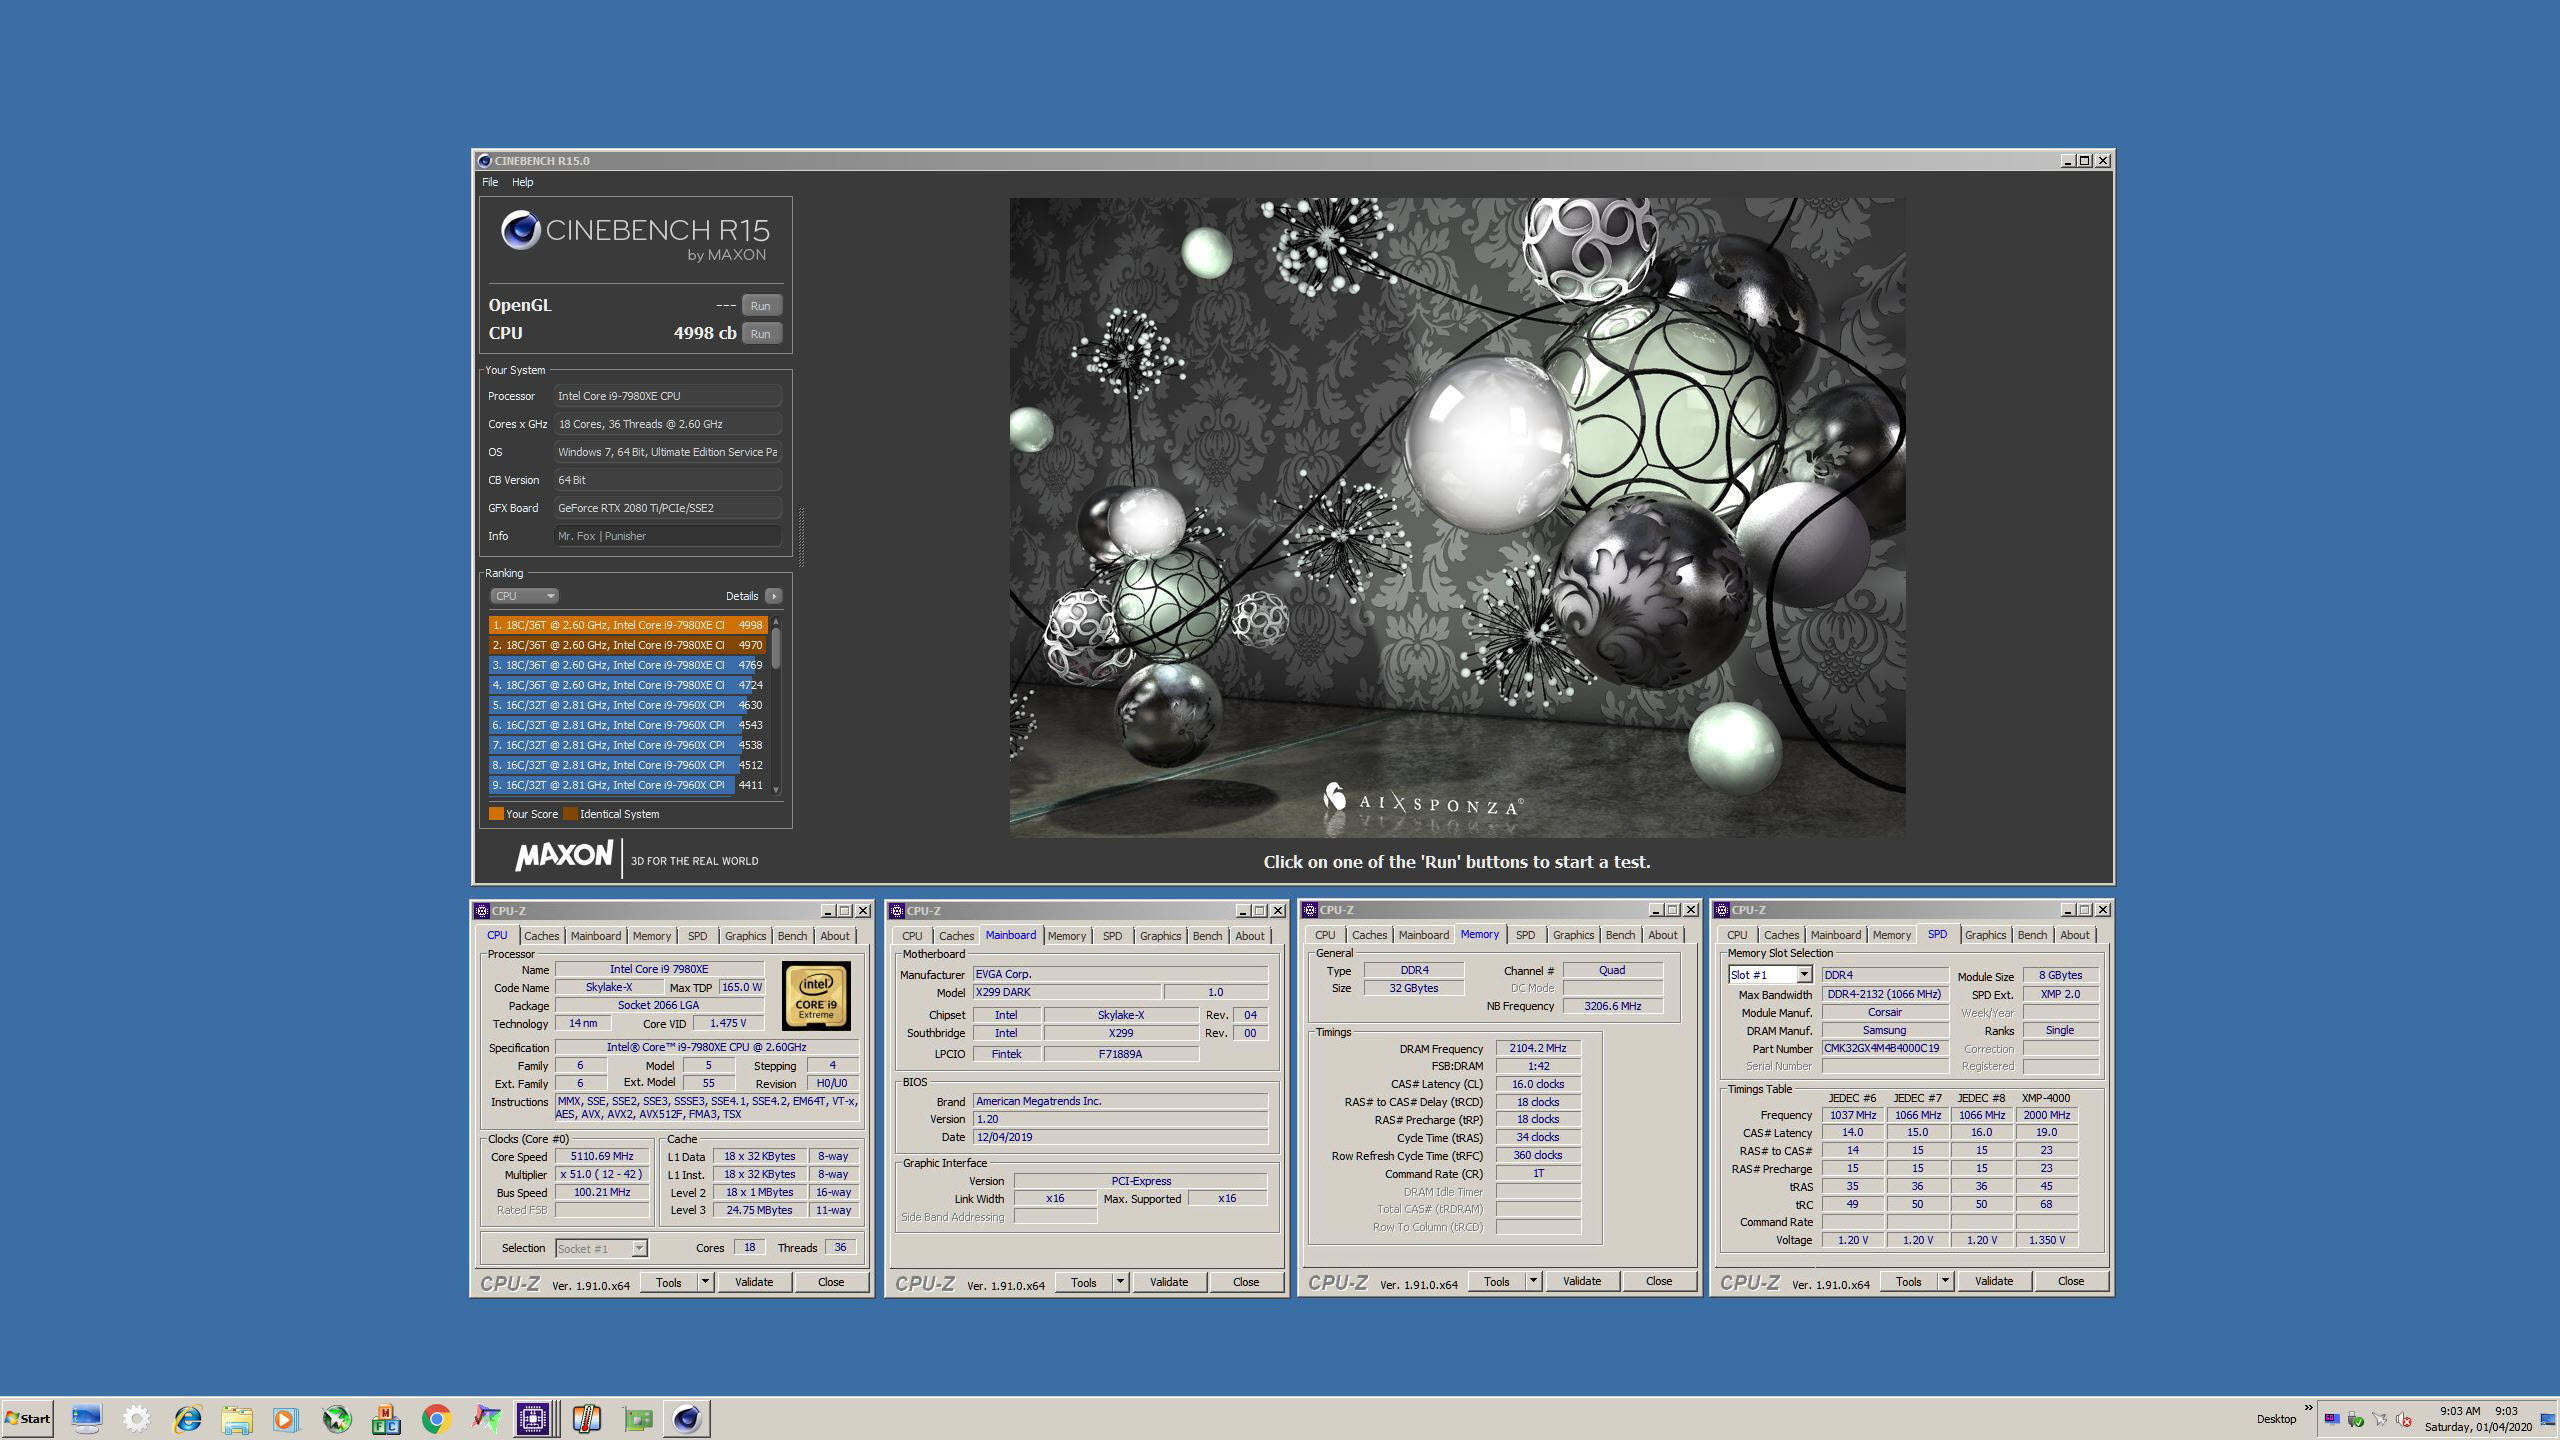Viewport: 2560px width, 1440px height.
Task: Click the Ranking Details arrow icon
Action: point(773,596)
